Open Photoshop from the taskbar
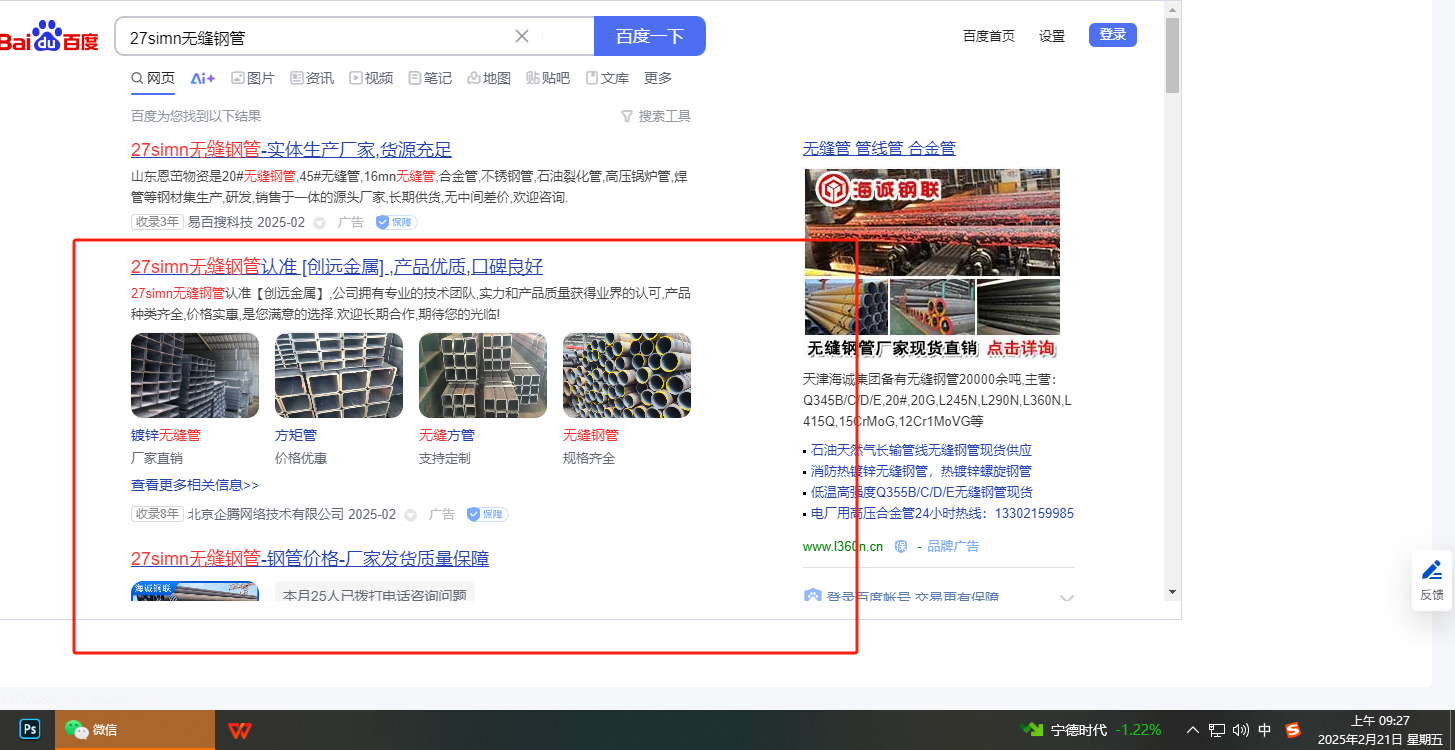Screen dimensions: 1455x750 [x=30, y=730]
